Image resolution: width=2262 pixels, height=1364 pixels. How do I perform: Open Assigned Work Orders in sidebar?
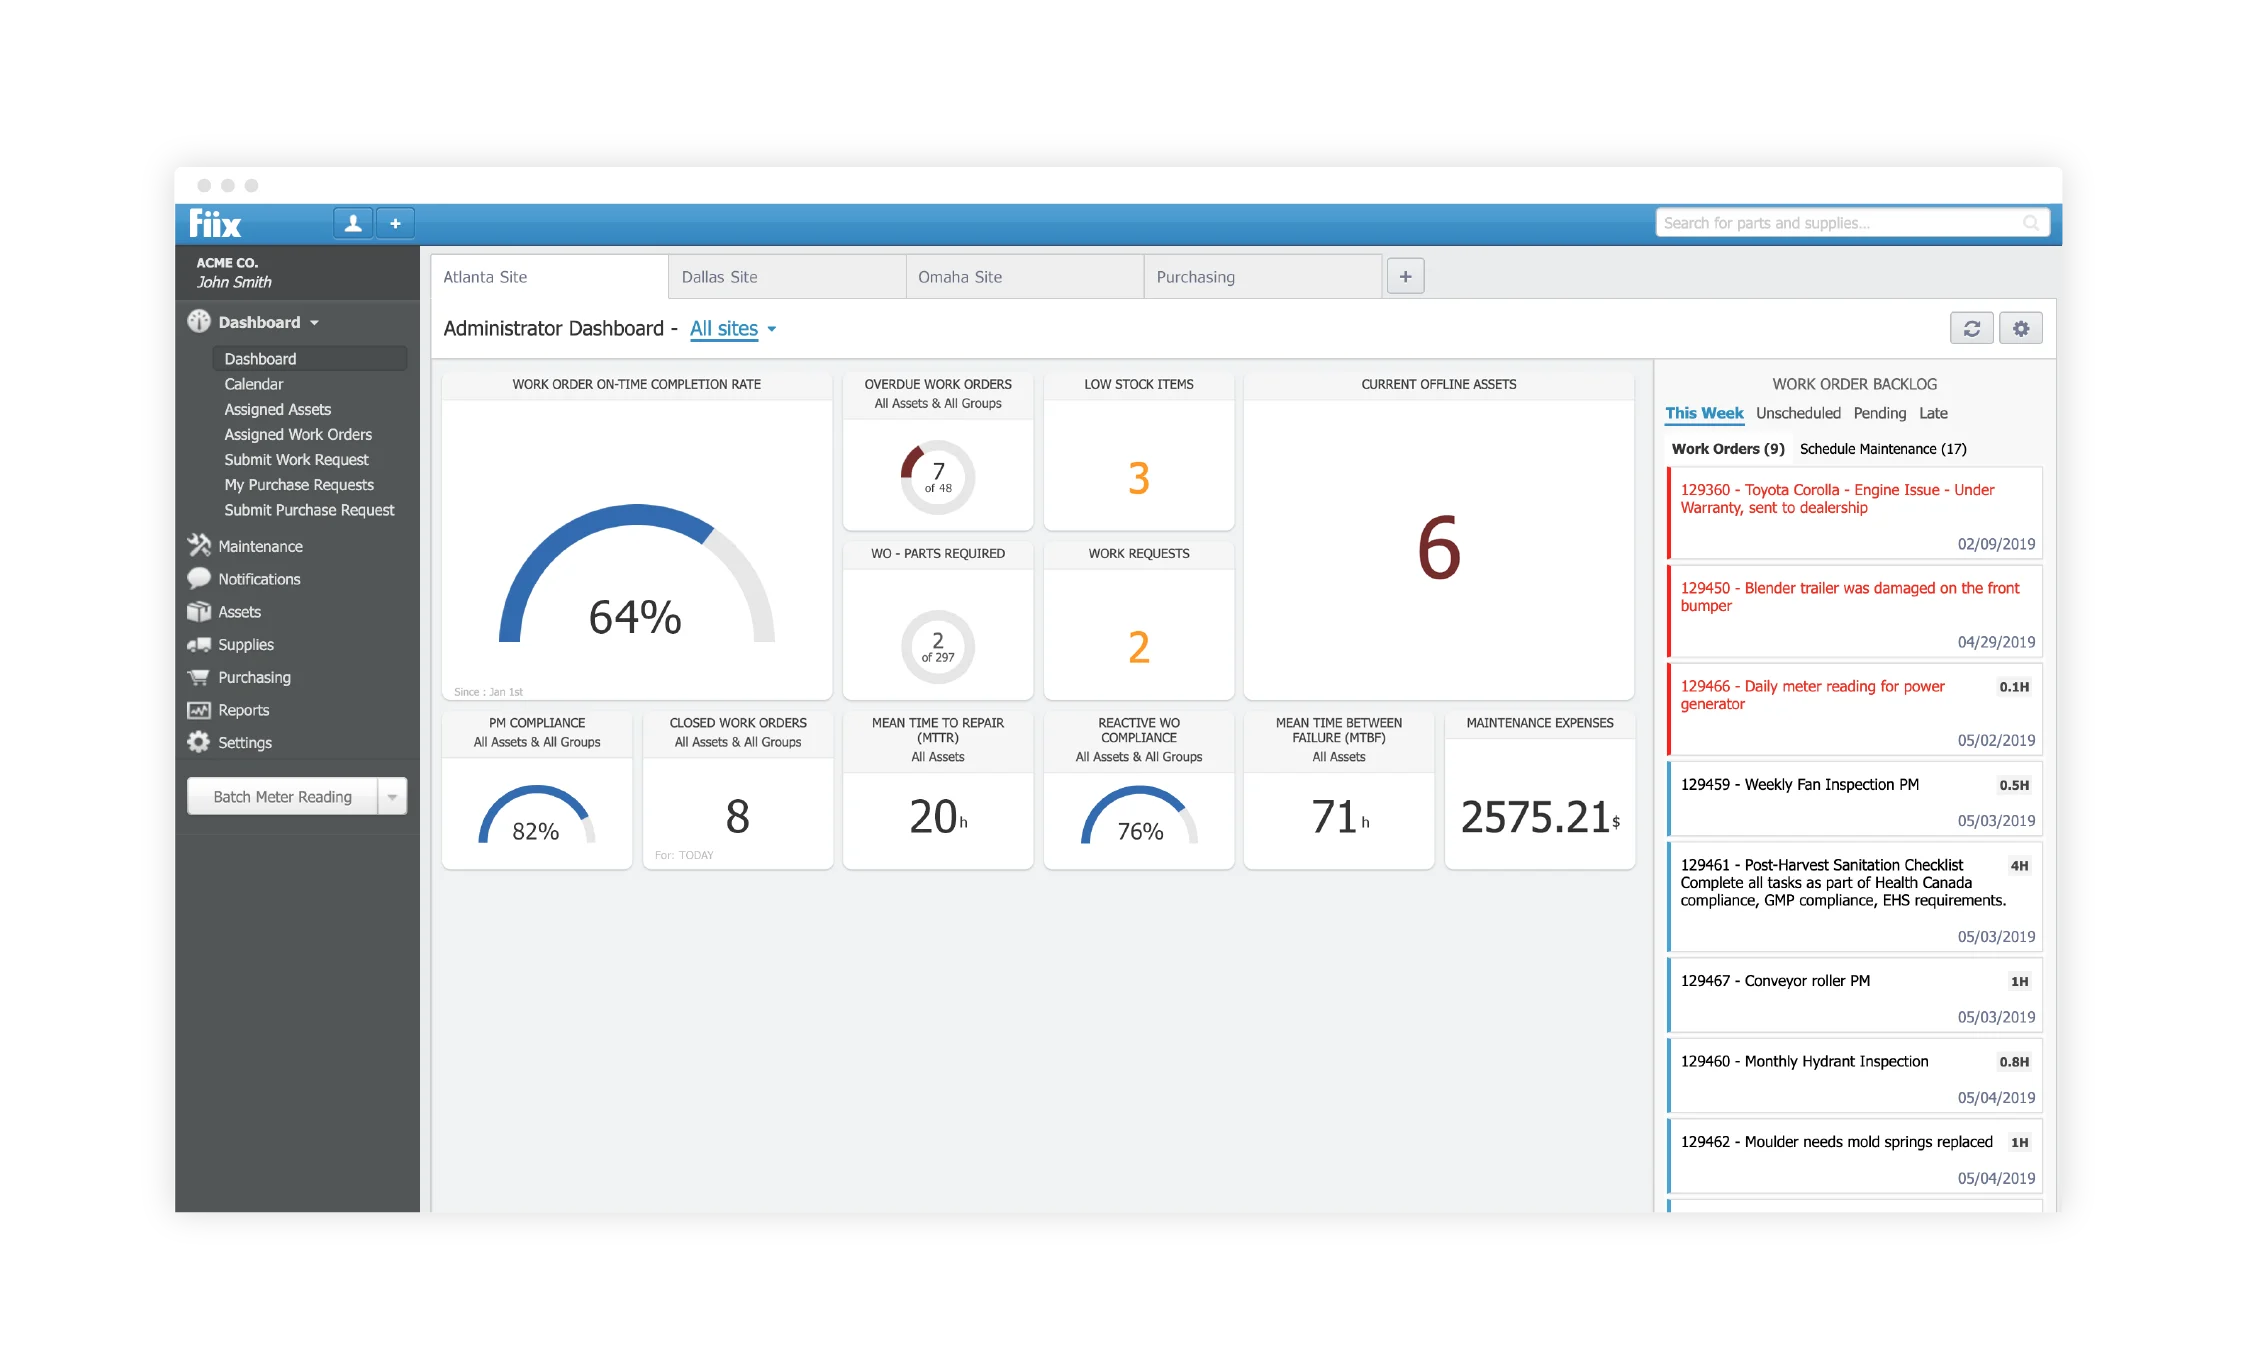298,434
